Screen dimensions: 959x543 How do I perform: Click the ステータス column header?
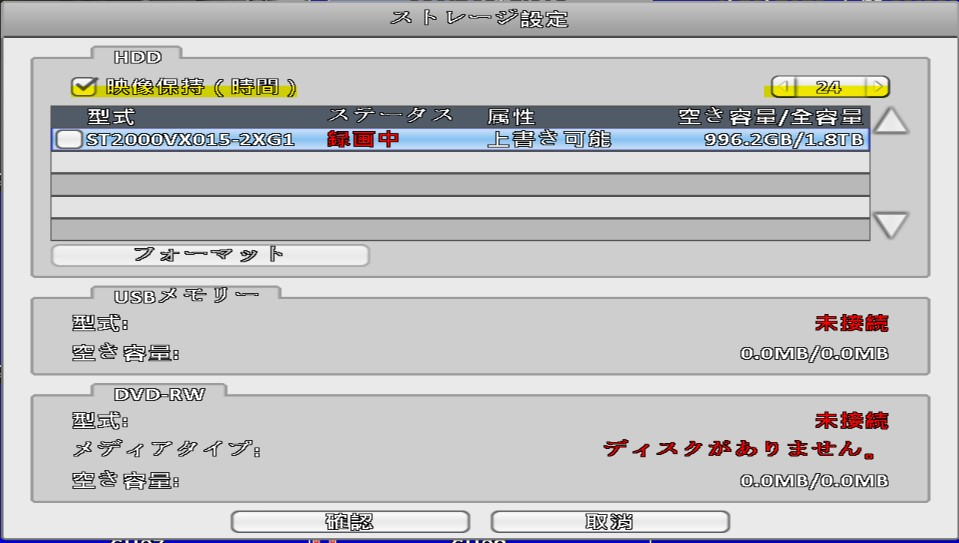390,117
